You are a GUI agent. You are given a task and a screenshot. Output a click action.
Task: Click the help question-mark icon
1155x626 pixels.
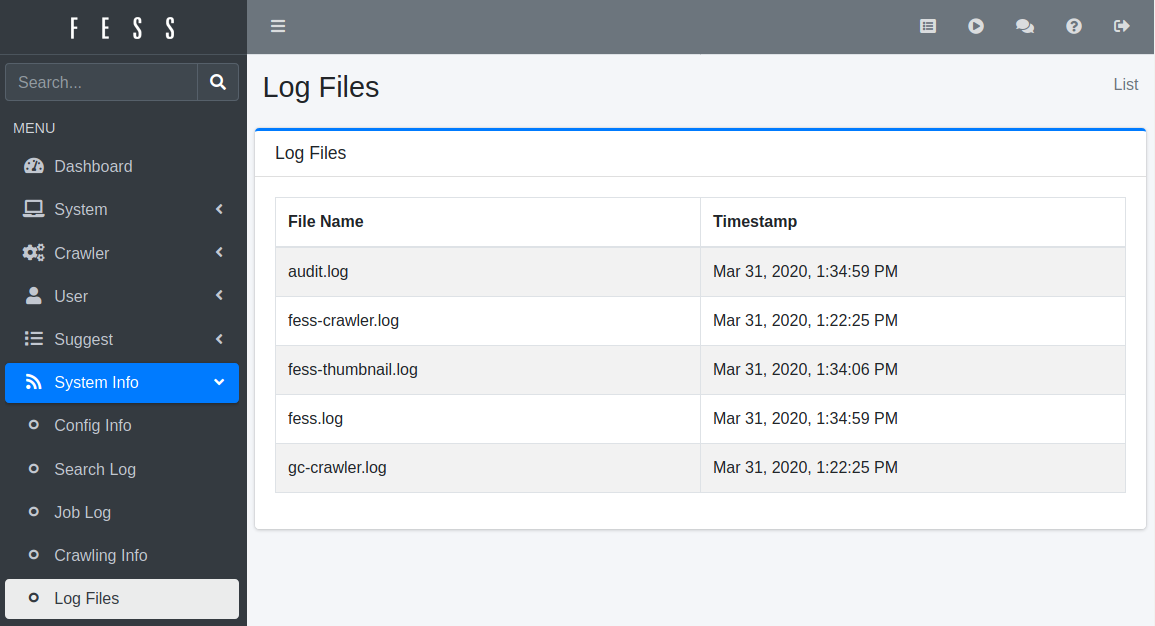[x=1074, y=27]
